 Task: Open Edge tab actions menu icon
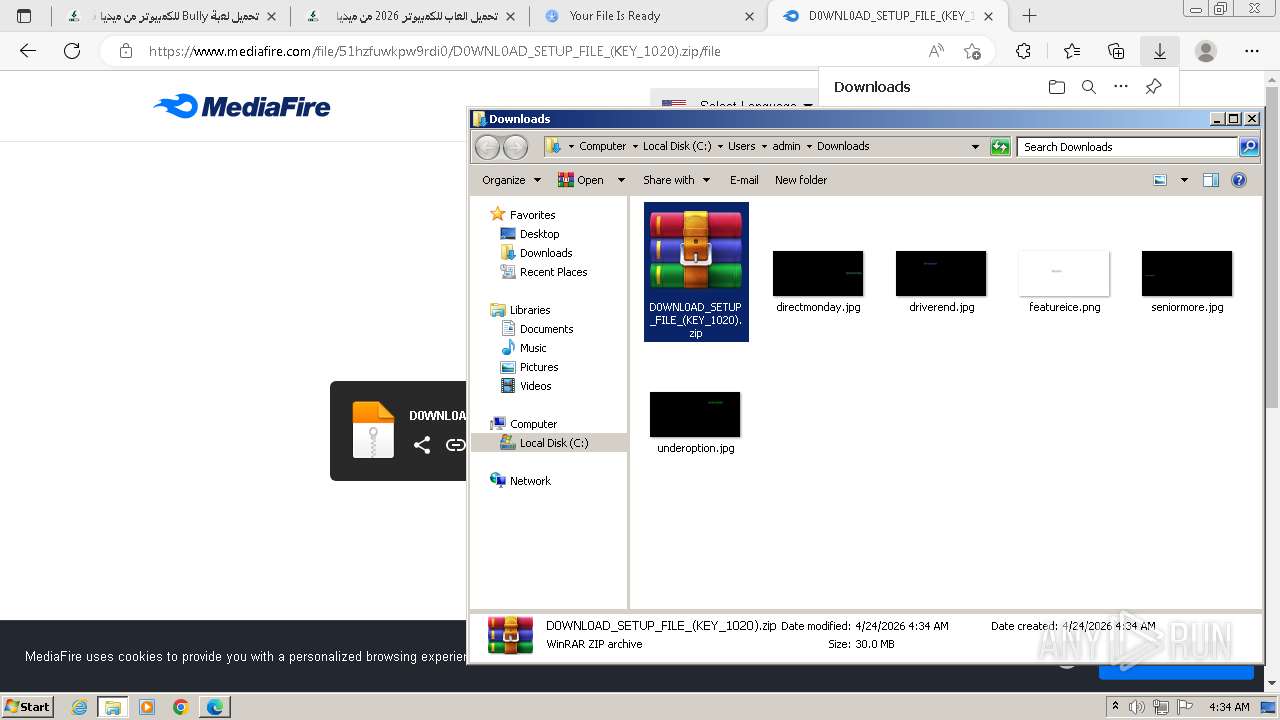24,16
